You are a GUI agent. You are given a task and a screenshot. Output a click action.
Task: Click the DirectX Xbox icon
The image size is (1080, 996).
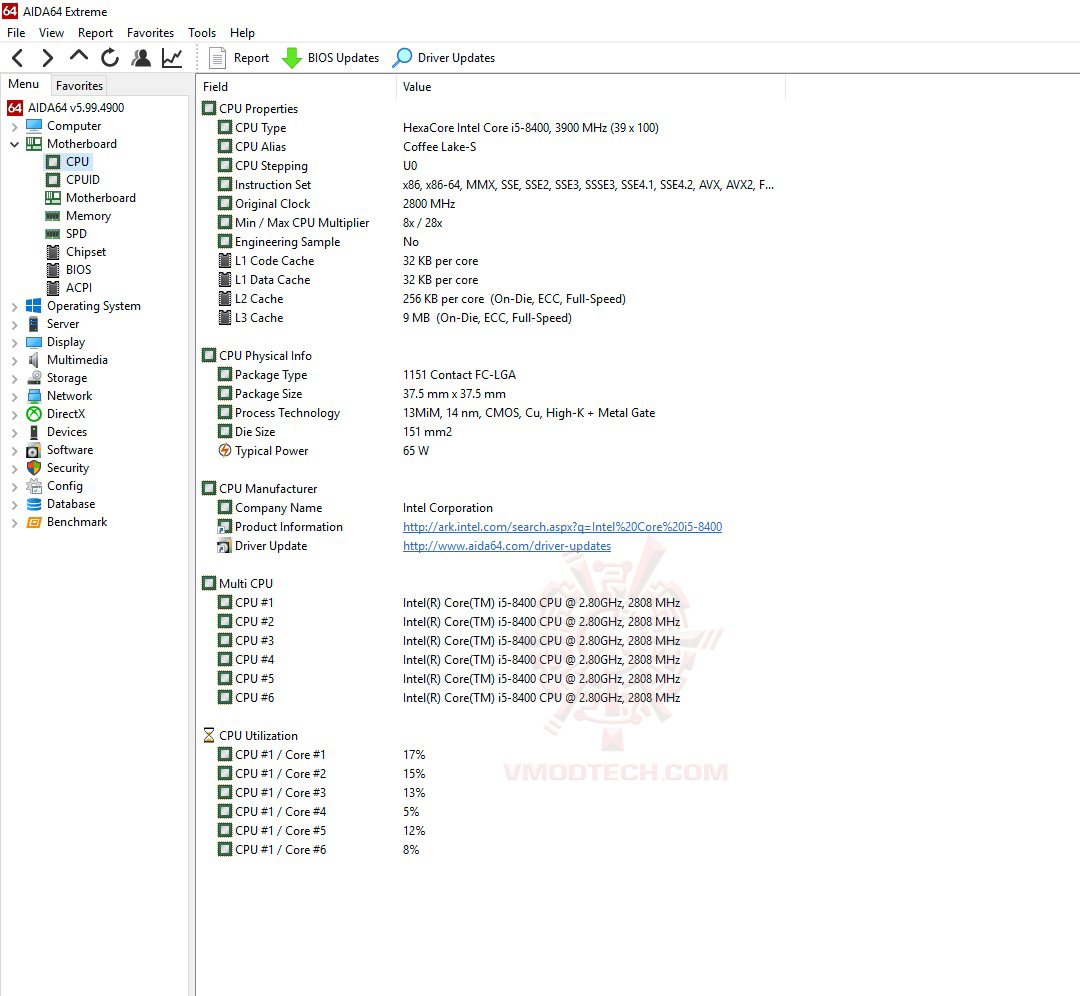[x=34, y=414]
